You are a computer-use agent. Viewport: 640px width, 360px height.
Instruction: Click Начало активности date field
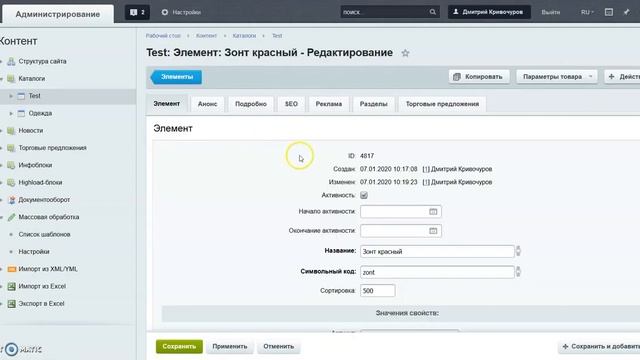point(400,211)
